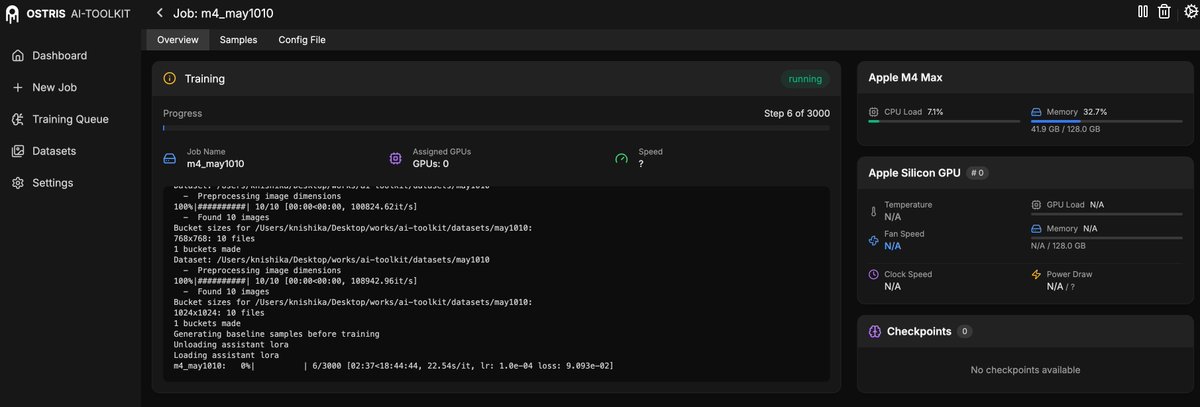Switch to the Samples tab
The height and width of the screenshot is (407, 1200).
click(x=238, y=40)
